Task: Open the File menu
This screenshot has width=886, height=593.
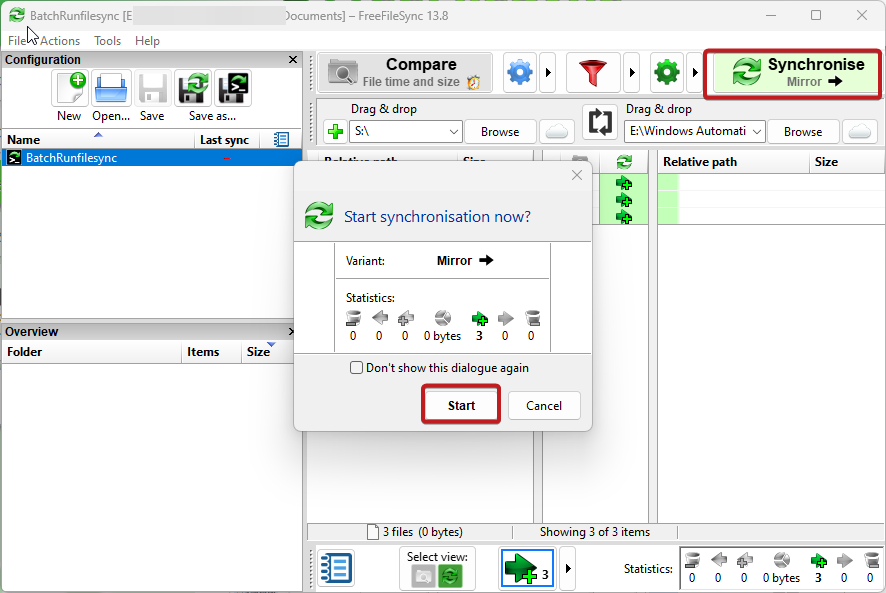Action: tap(17, 41)
